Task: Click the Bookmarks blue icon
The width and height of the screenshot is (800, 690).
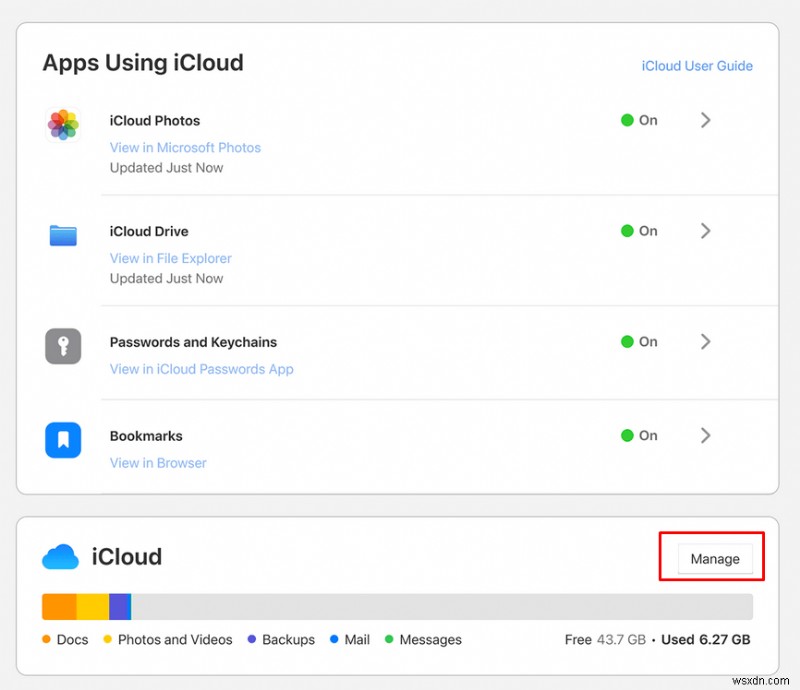Action: click(x=63, y=440)
